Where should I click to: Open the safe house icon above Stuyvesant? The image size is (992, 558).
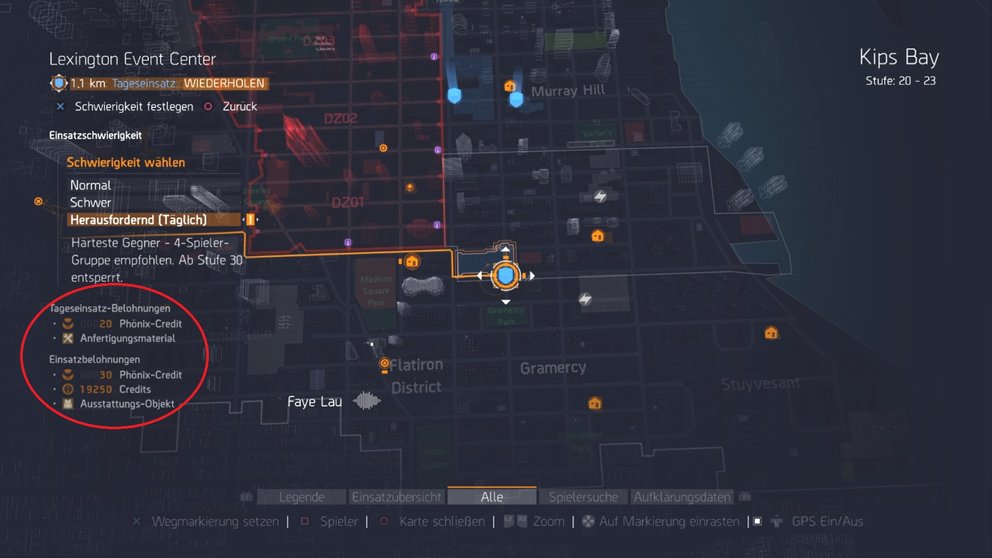(771, 333)
